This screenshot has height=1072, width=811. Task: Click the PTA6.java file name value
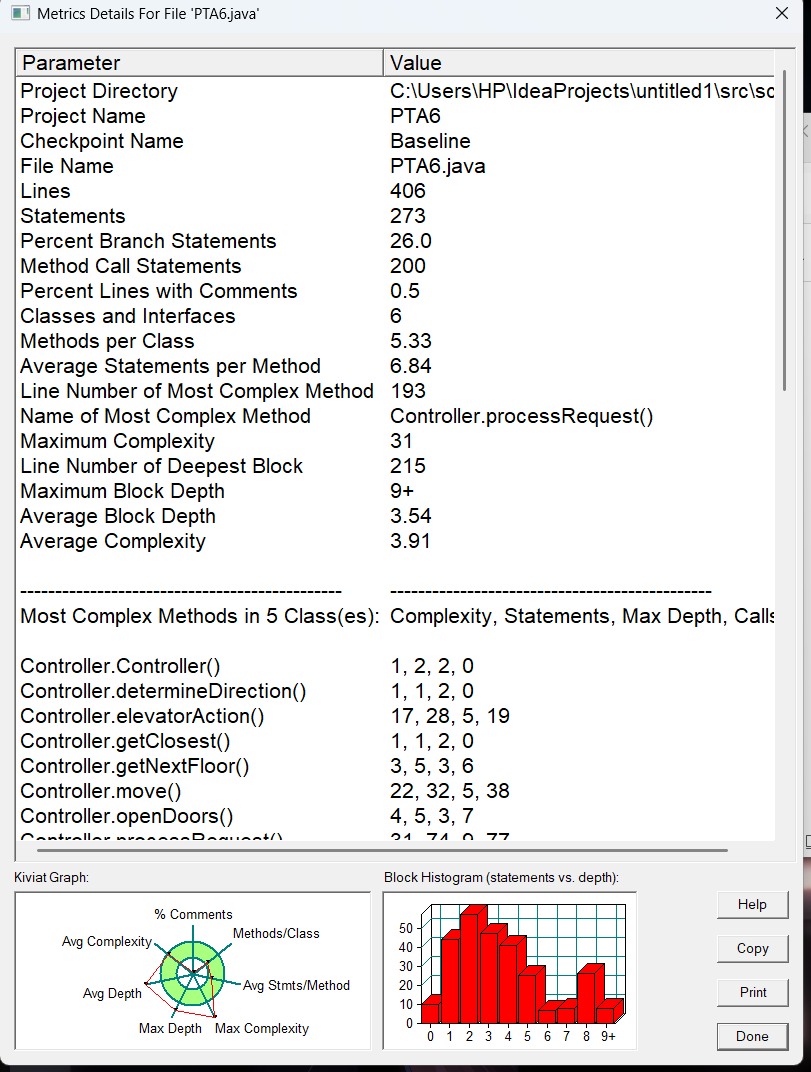point(438,166)
